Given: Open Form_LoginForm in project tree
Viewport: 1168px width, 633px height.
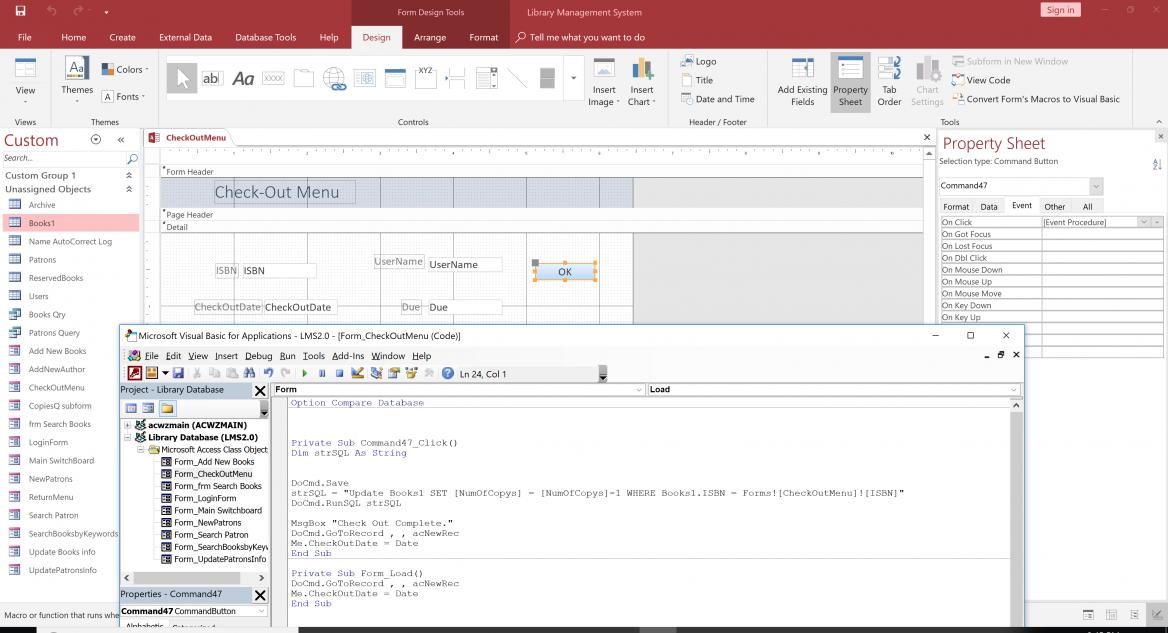Looking at the screenshot, I should click(x=205, y=498).
